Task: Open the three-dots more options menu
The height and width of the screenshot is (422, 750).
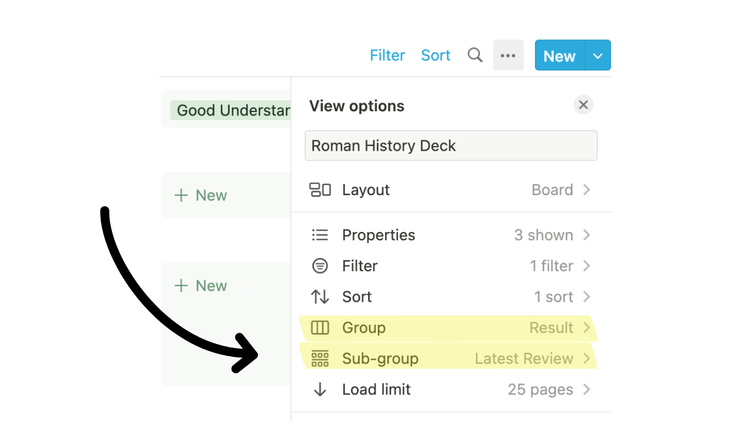Action: 508,56
